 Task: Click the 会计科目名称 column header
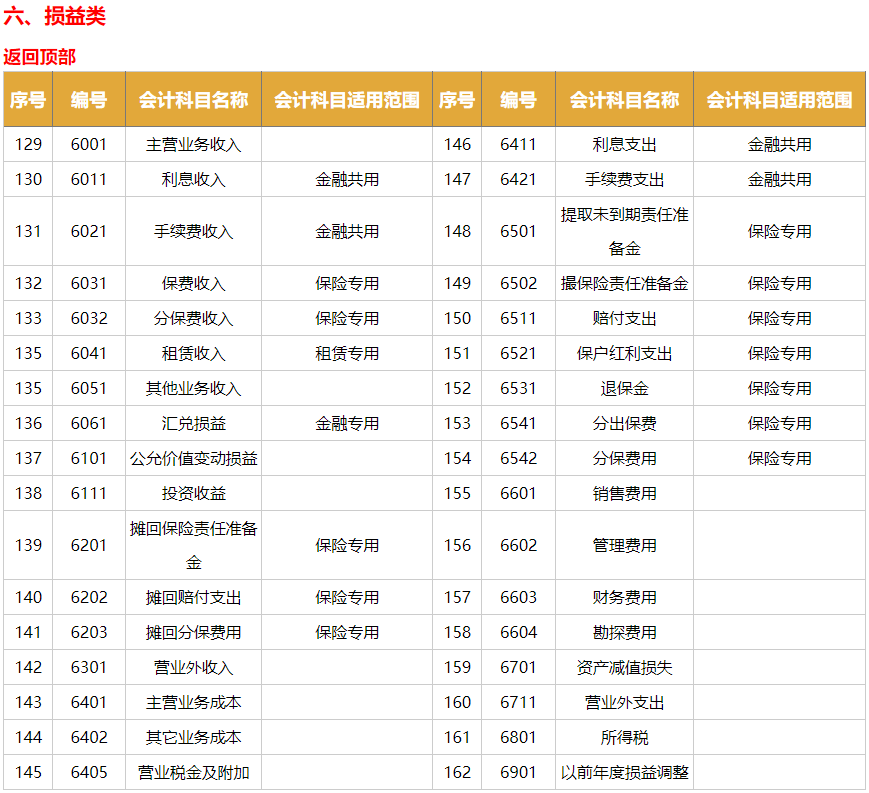coord(192,100)
